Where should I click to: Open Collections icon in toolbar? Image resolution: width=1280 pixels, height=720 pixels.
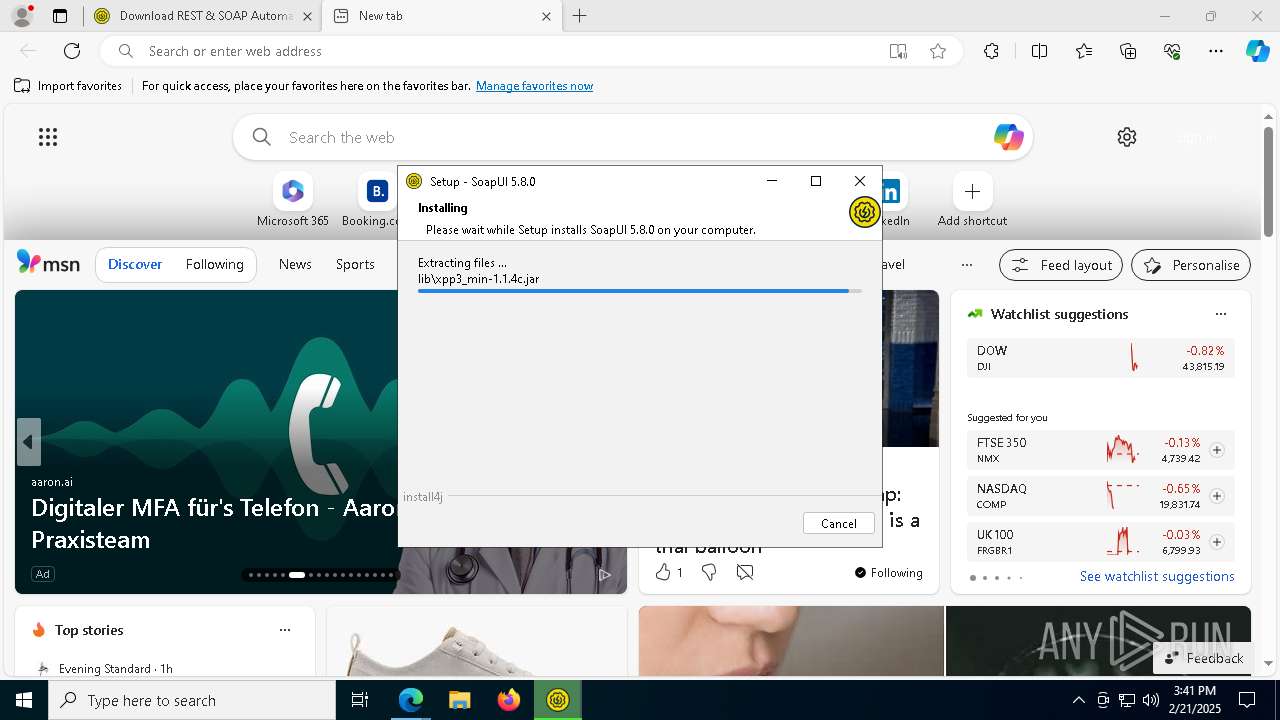(1128, 51)
